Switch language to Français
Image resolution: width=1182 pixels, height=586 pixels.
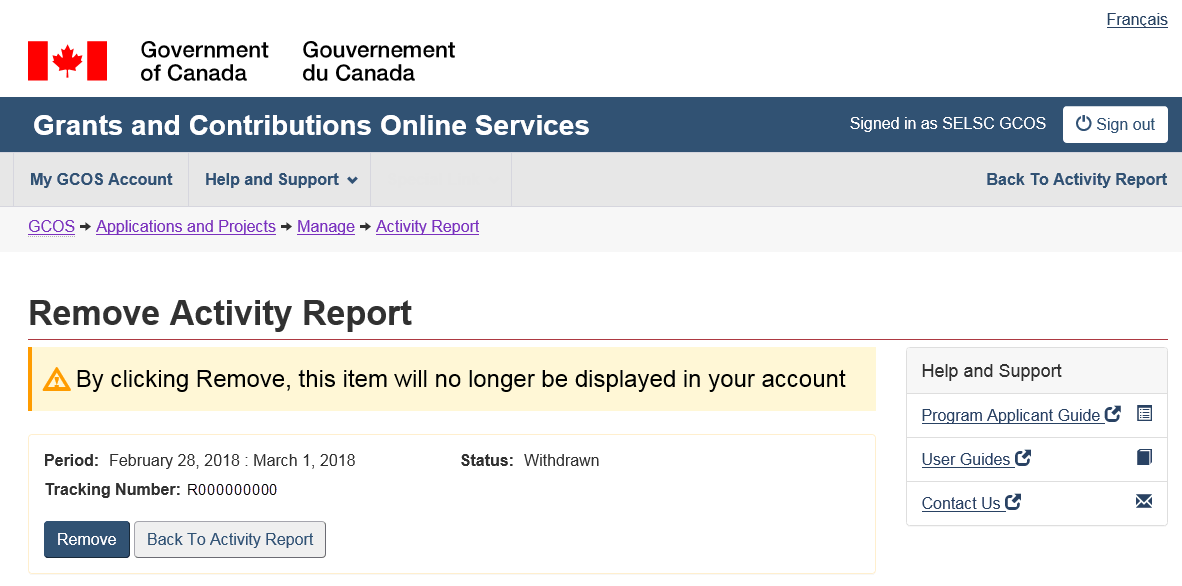(x=1137, y=20)
